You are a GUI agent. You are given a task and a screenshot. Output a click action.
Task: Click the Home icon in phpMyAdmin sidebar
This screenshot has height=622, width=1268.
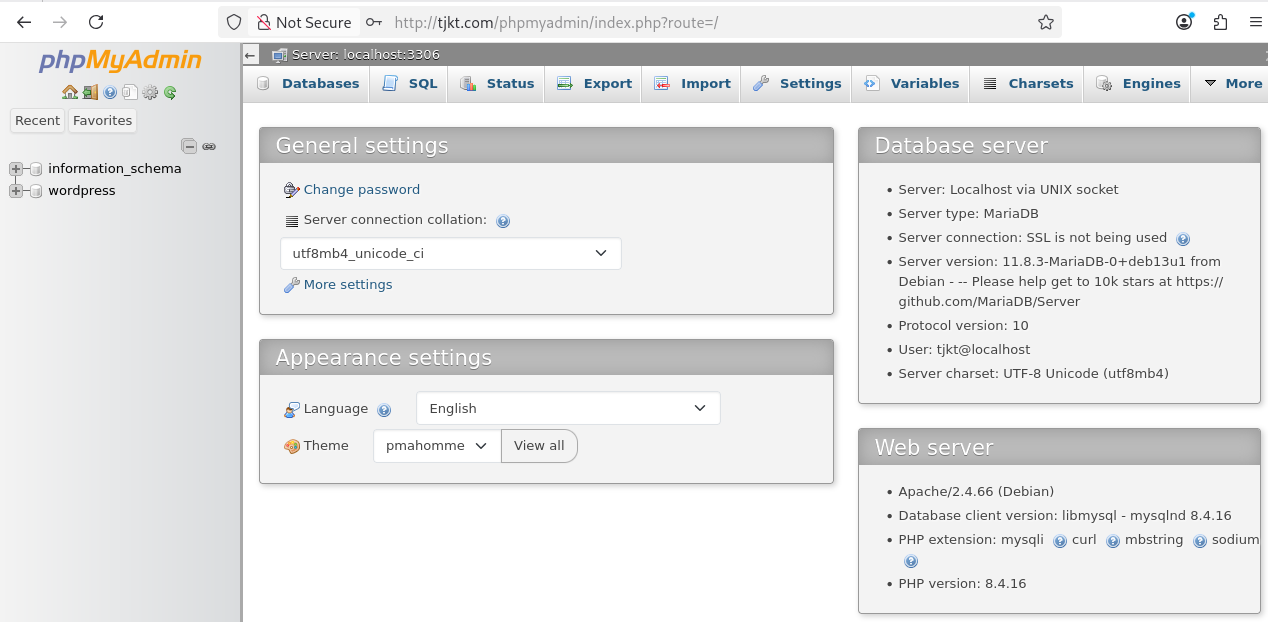pos(69,92)
